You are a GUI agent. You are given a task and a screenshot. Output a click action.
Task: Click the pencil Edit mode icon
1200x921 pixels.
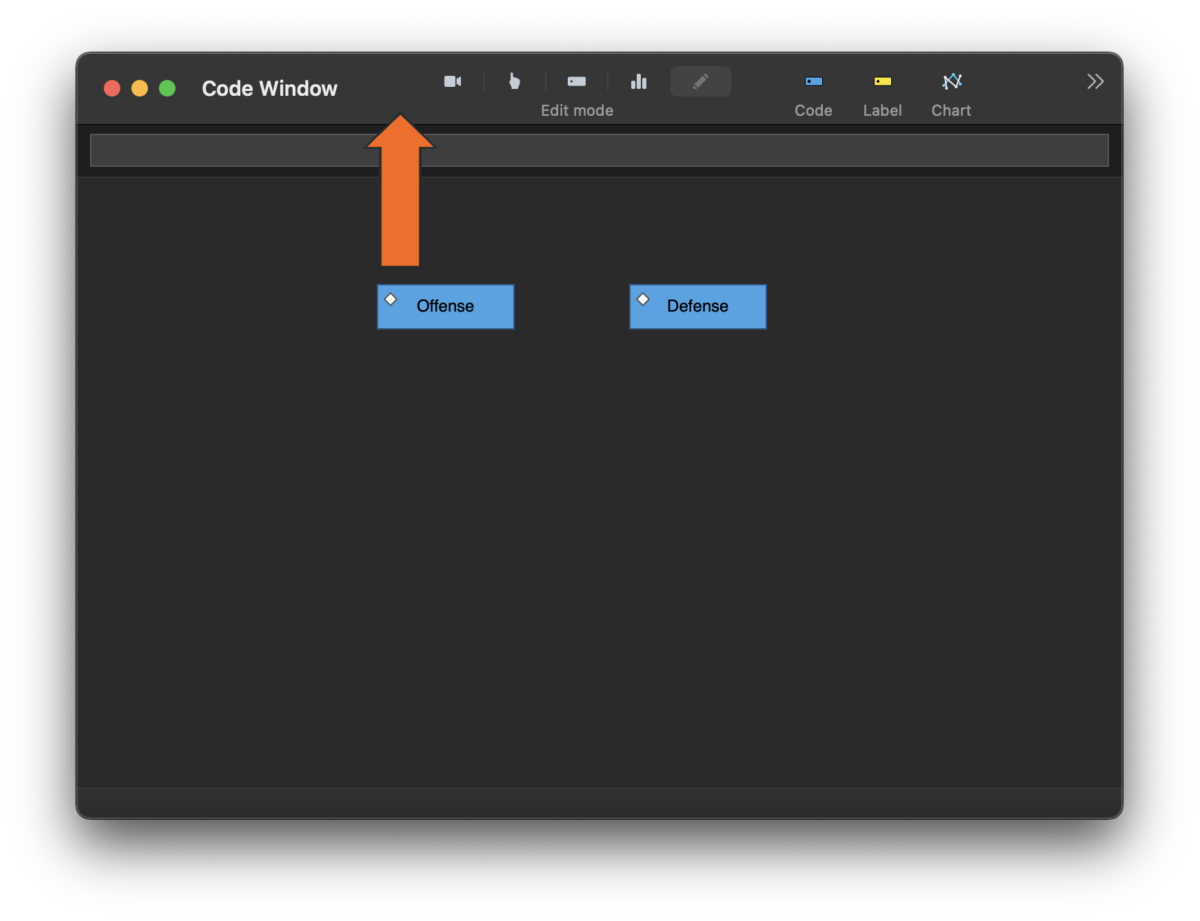point(700,81)
